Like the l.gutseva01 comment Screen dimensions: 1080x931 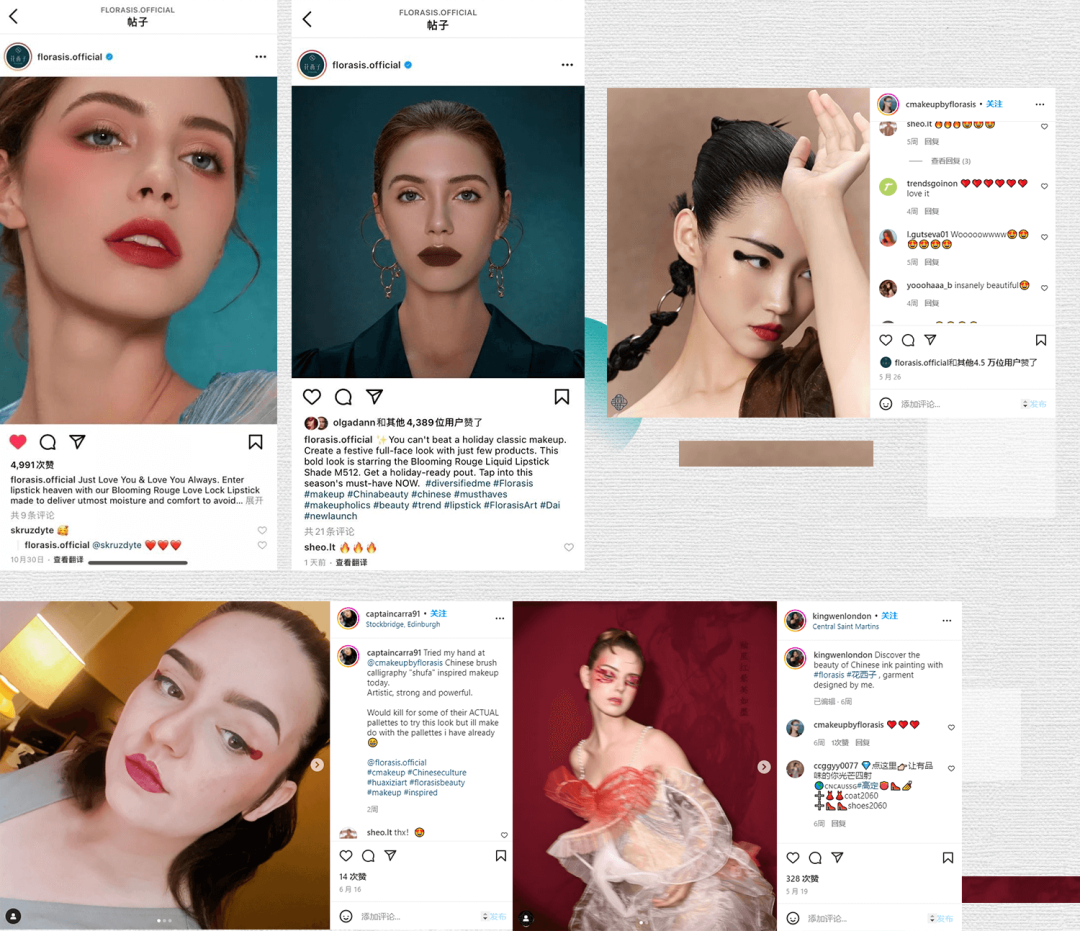[x=1044, y=237]
